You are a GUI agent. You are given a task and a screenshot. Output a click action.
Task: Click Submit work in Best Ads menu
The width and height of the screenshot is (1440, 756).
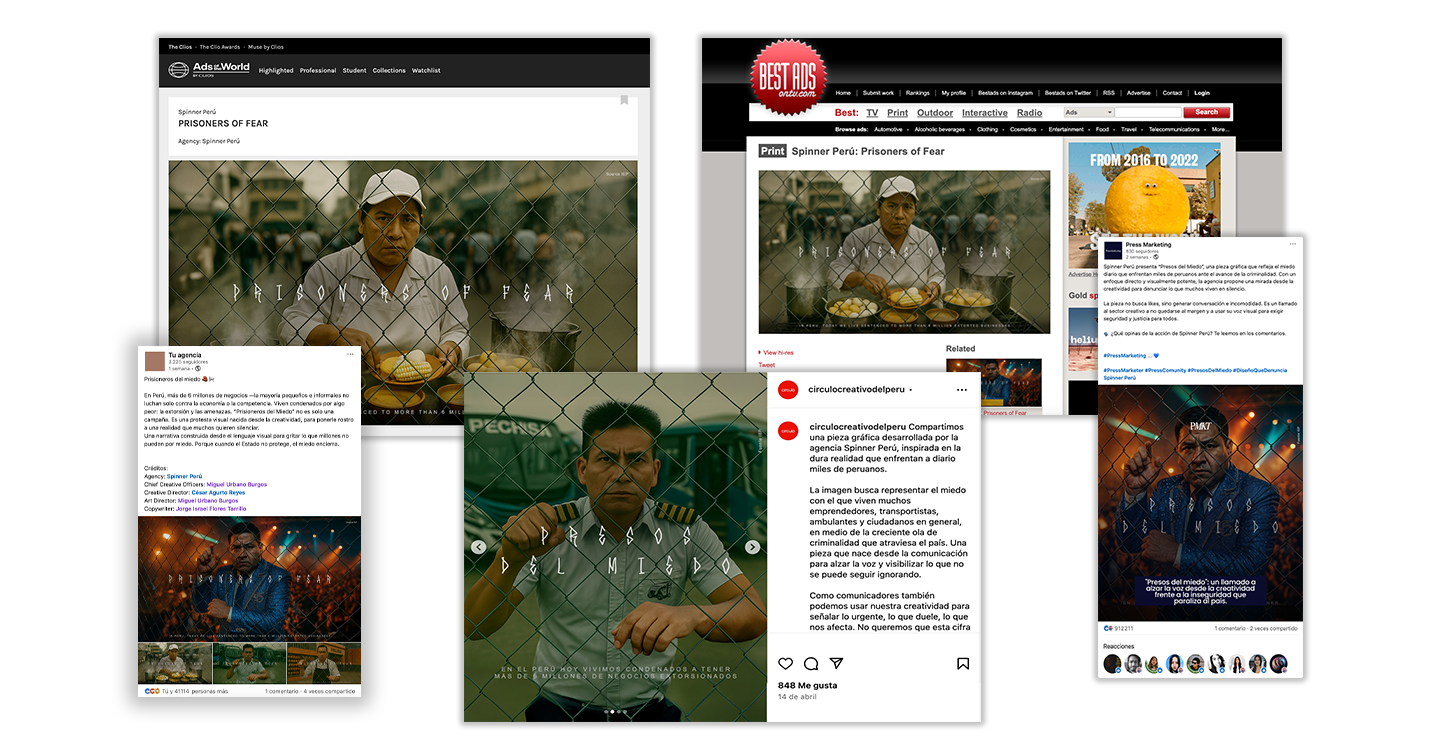(878, 93)
